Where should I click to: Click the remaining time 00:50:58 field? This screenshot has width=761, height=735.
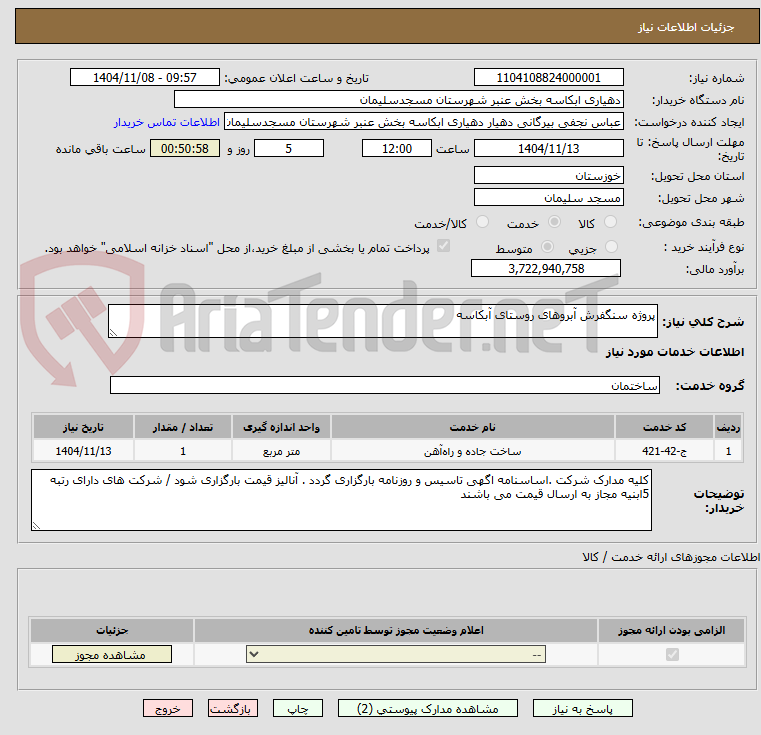(x=185, y=149)
